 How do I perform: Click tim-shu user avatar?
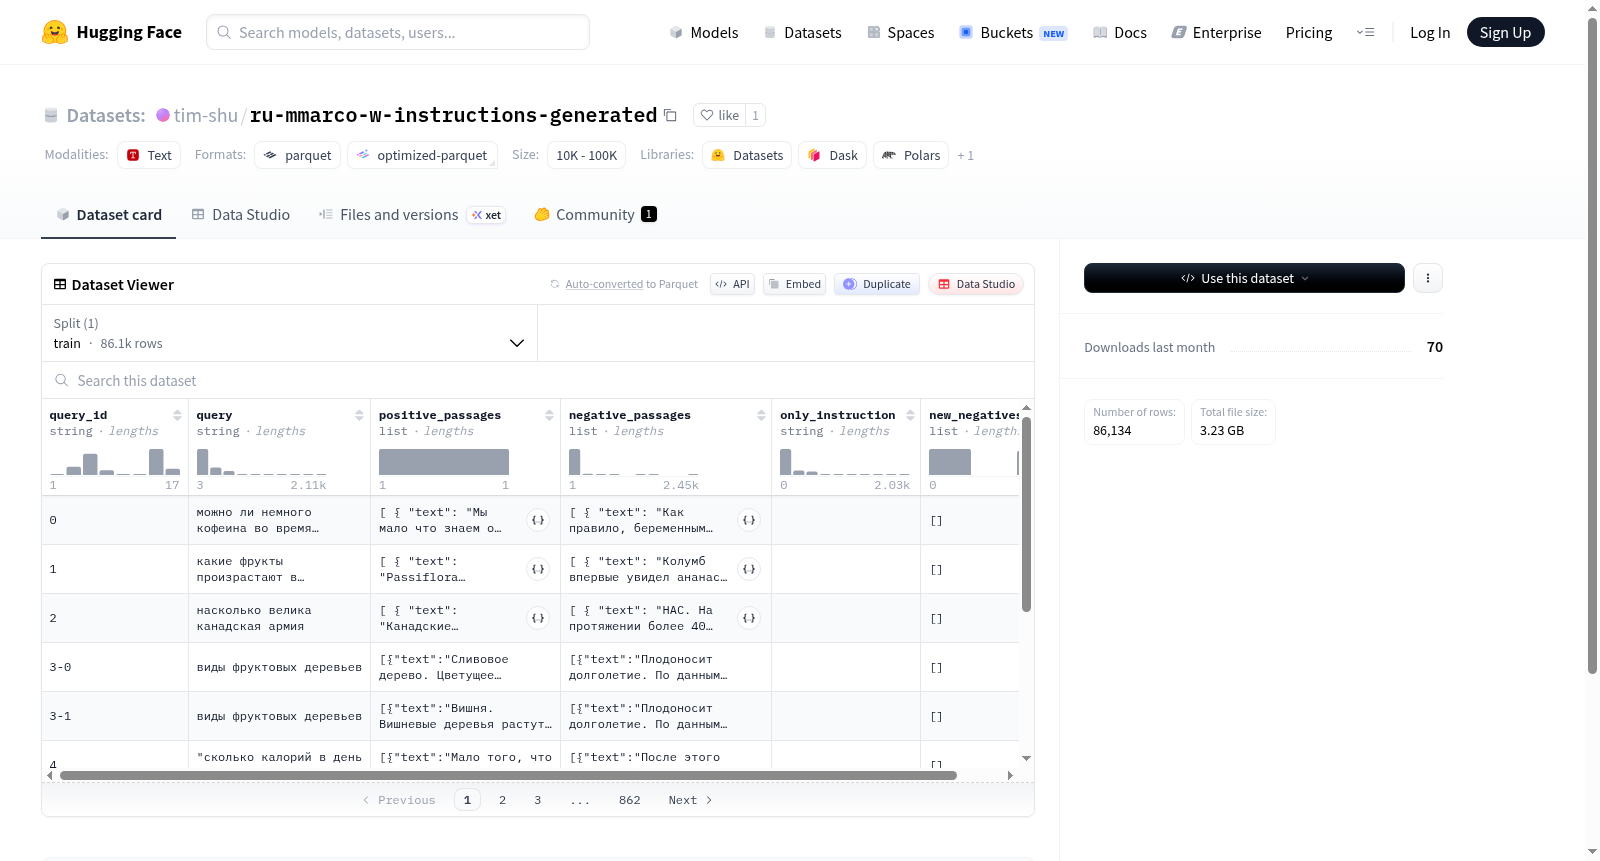(163, 115)
